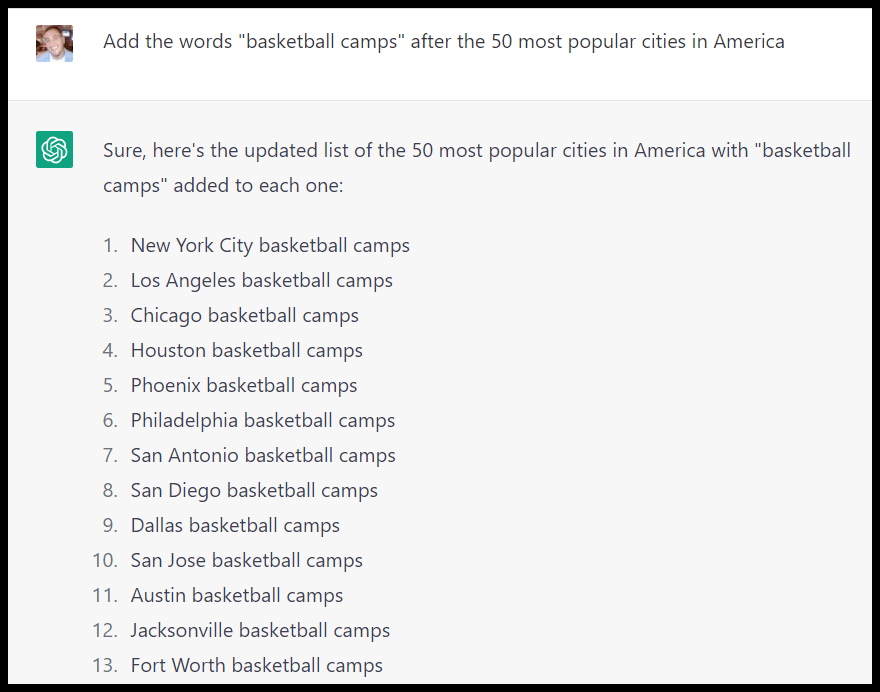Click the number 7 list marker
880x692 pixels.
(x=110, y=455)
